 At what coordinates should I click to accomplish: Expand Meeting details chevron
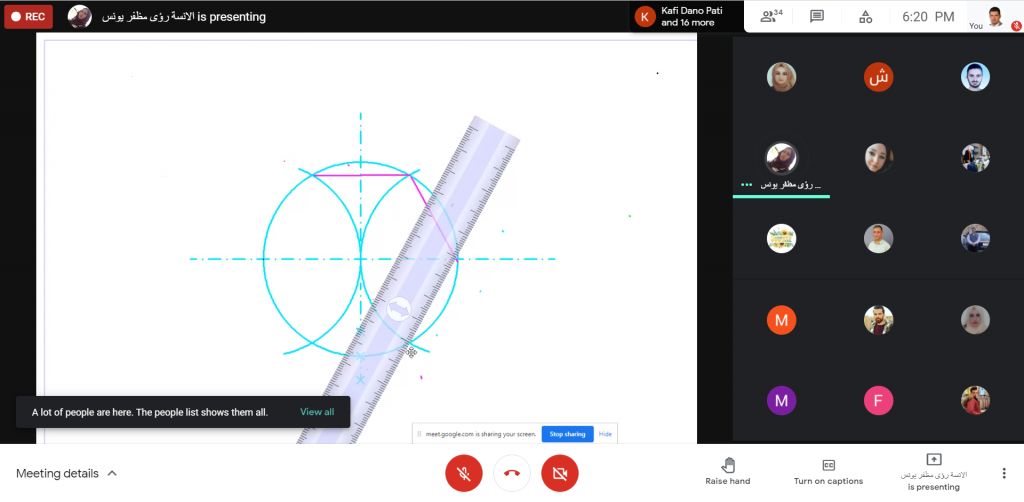[x=112, y=473]
